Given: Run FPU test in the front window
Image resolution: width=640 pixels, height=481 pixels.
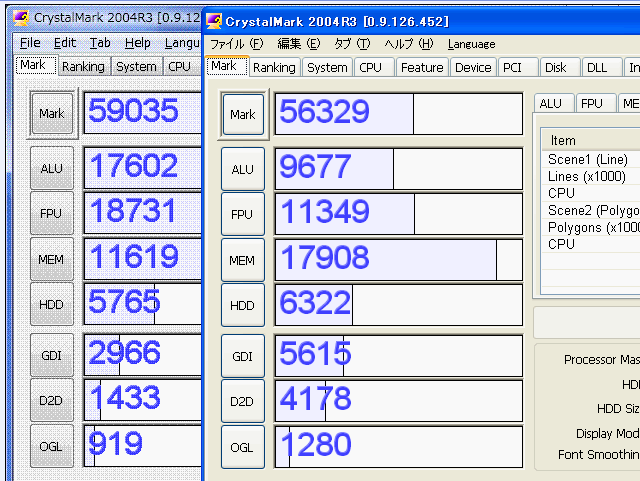Looking at the screenshot, I should point(243,215).
